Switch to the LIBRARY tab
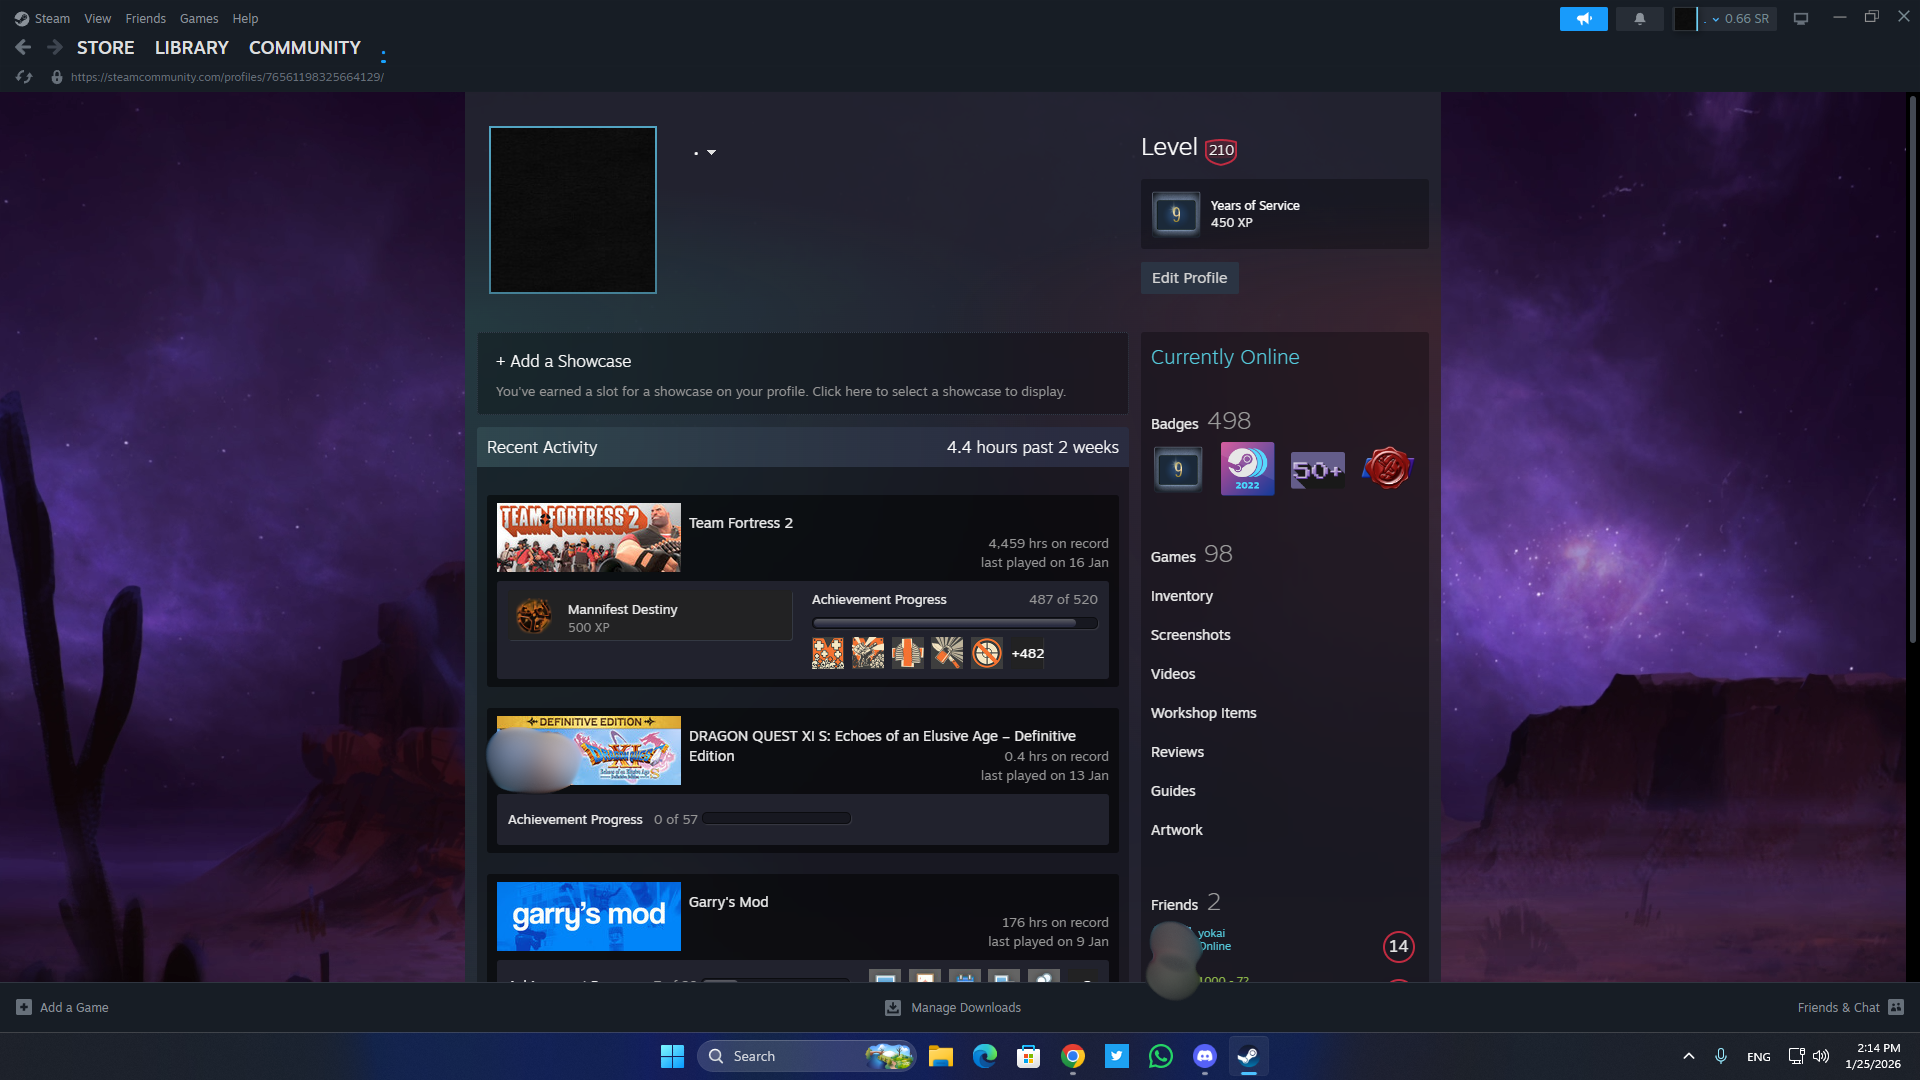 [x=191, y=48]
